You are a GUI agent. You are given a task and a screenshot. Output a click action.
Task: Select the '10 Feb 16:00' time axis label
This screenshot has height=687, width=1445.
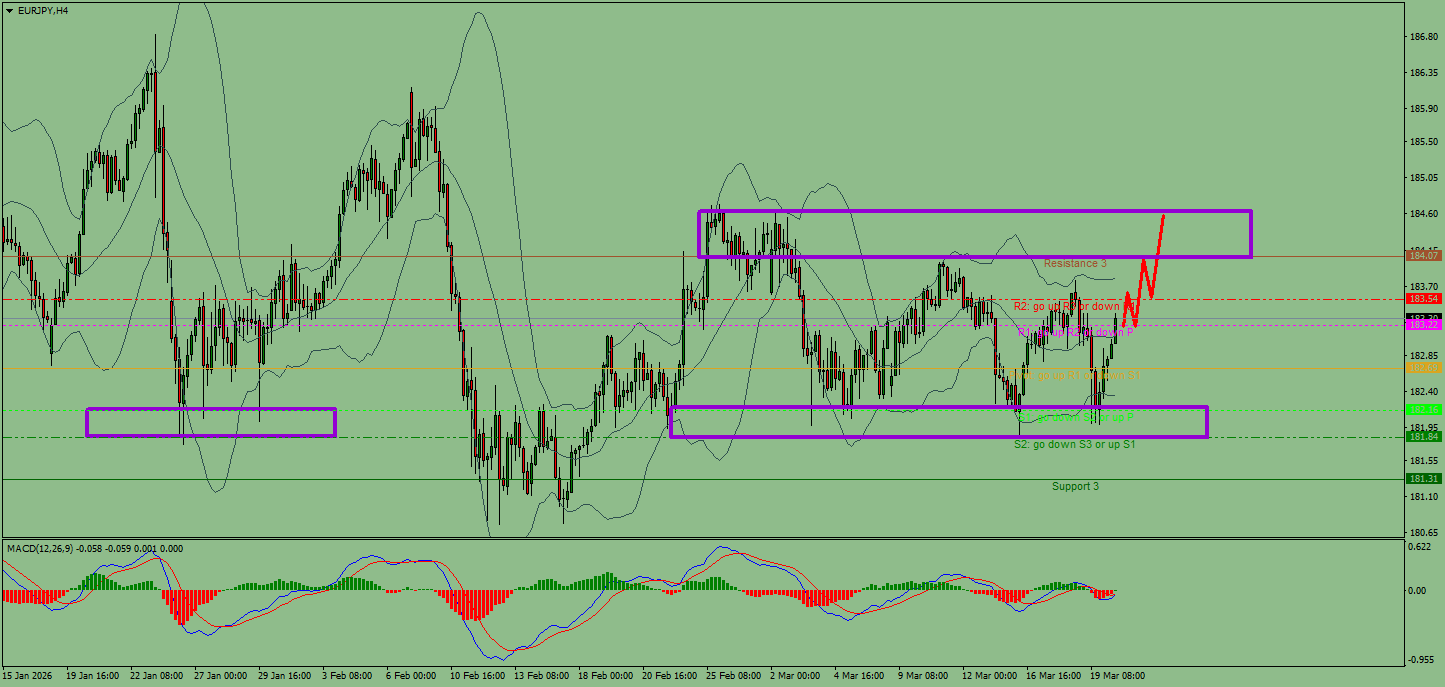(479, 676)
